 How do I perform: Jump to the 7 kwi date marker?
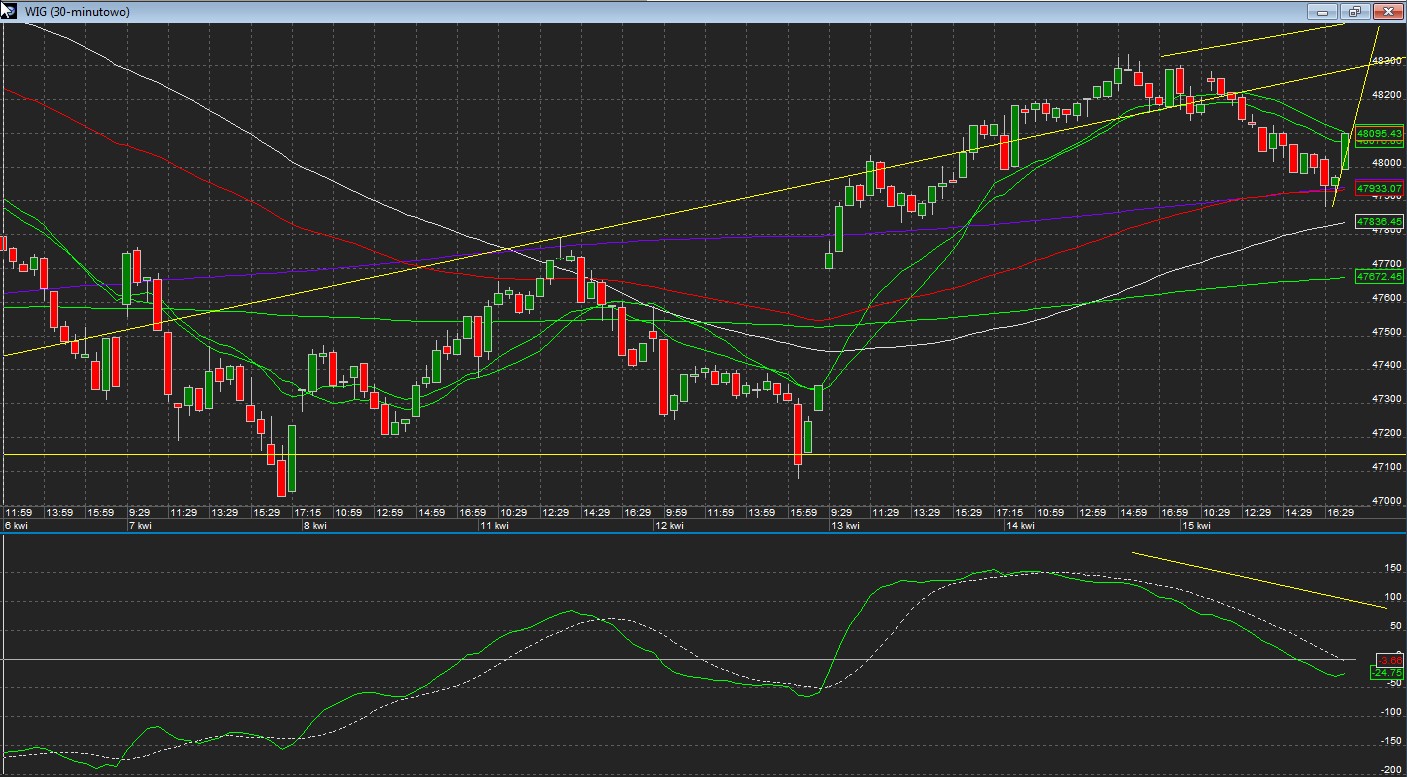pos(140,525)
